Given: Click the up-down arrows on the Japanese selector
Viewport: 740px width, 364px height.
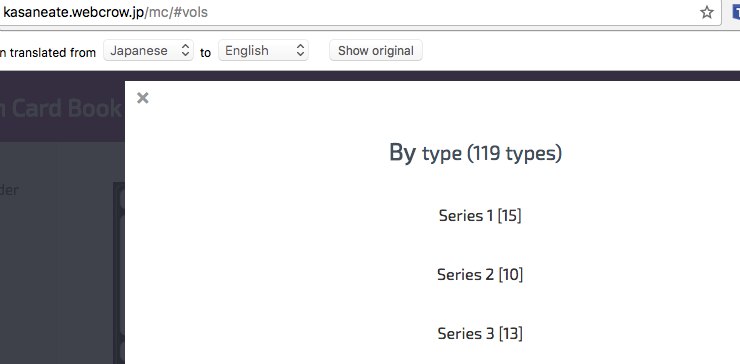Looking at the screenshot, I should (x=185, y=51).
